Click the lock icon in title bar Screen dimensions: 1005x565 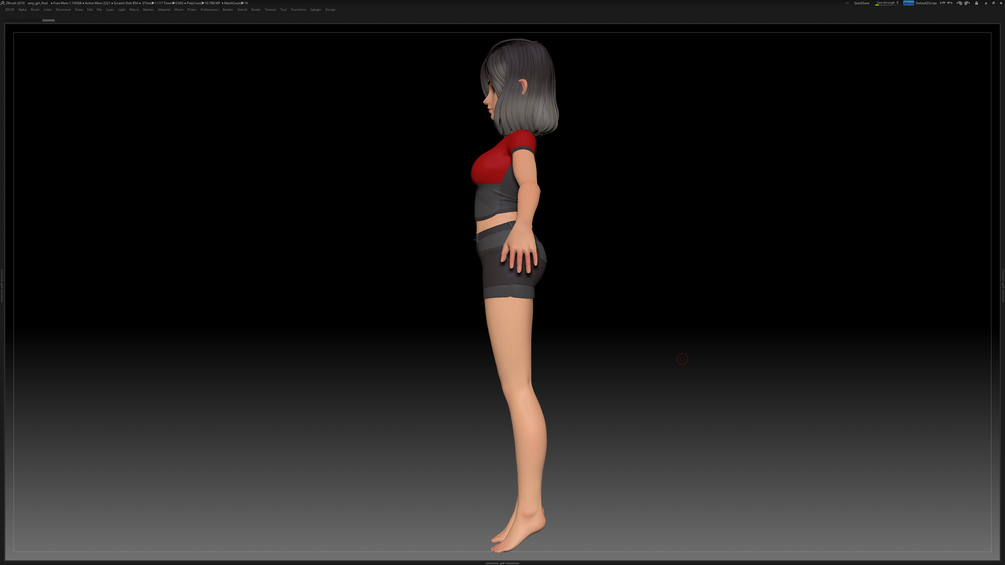(976, 3)
